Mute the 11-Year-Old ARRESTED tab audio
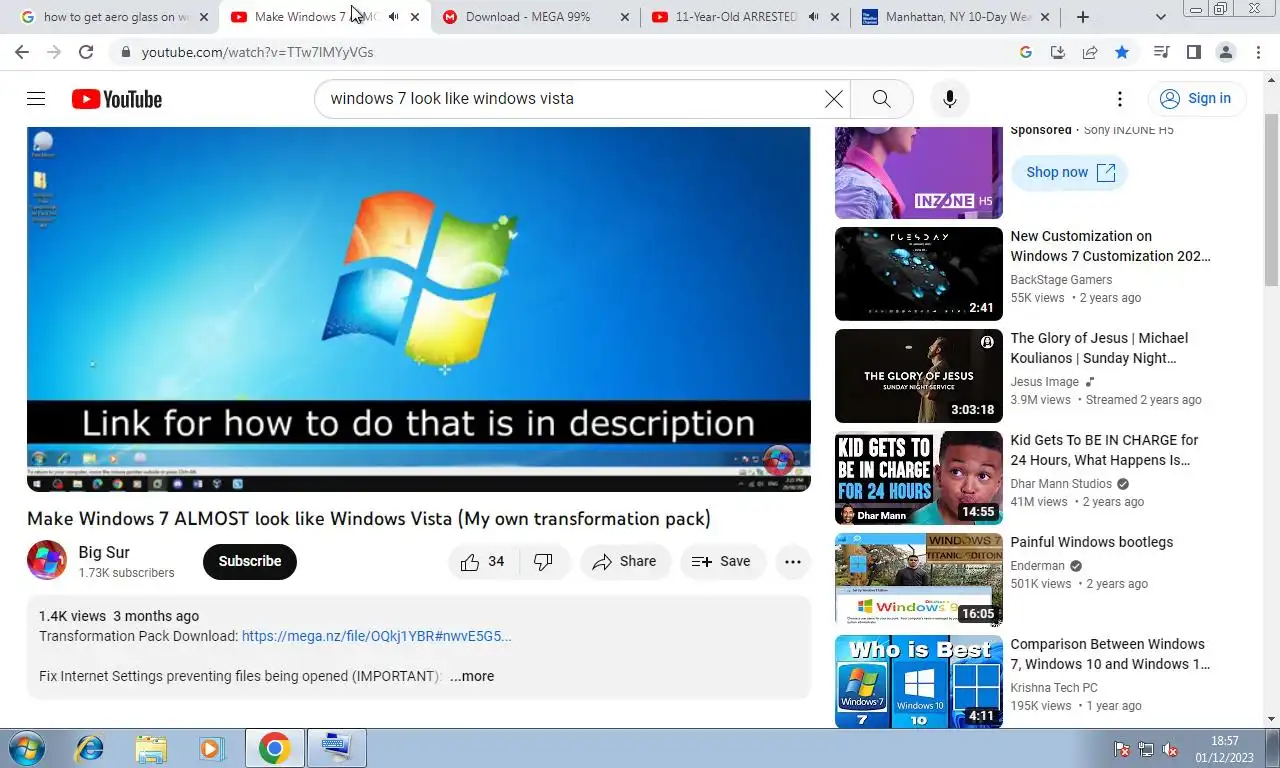The width and height of the screenshot is (1280, 768). click(814, 17)
